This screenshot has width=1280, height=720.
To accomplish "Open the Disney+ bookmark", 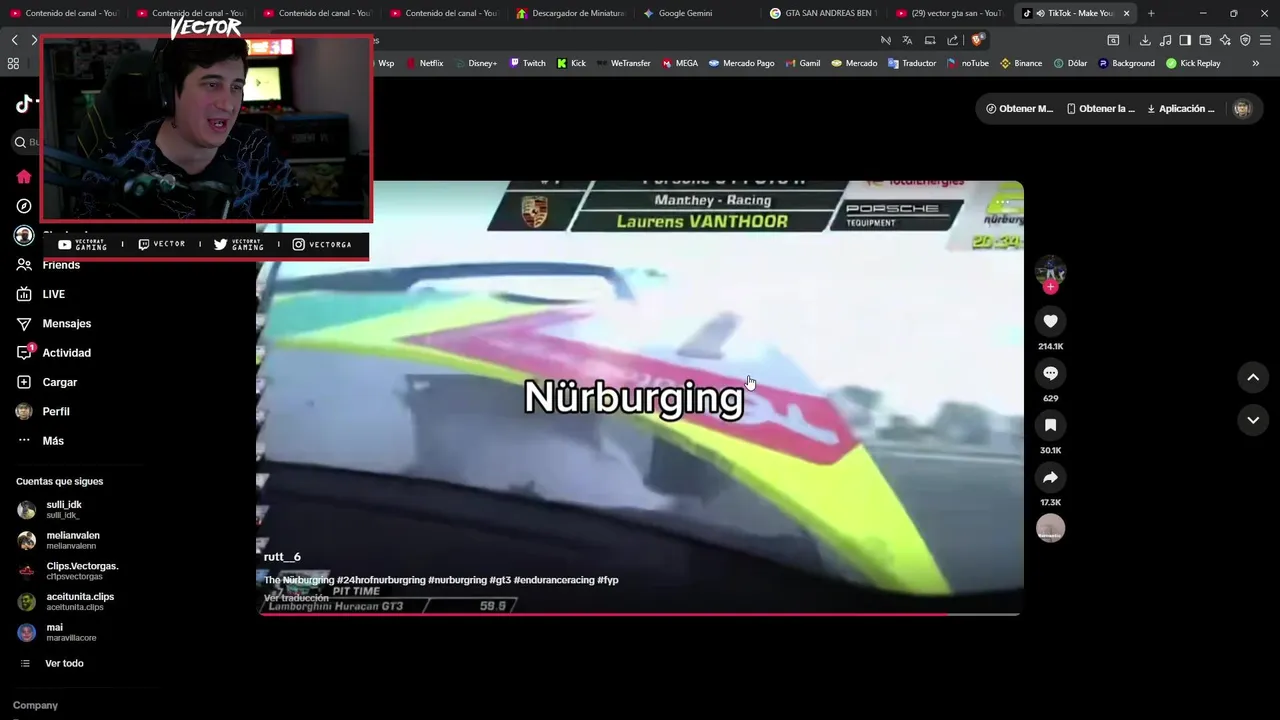I will tap(475, 63).
